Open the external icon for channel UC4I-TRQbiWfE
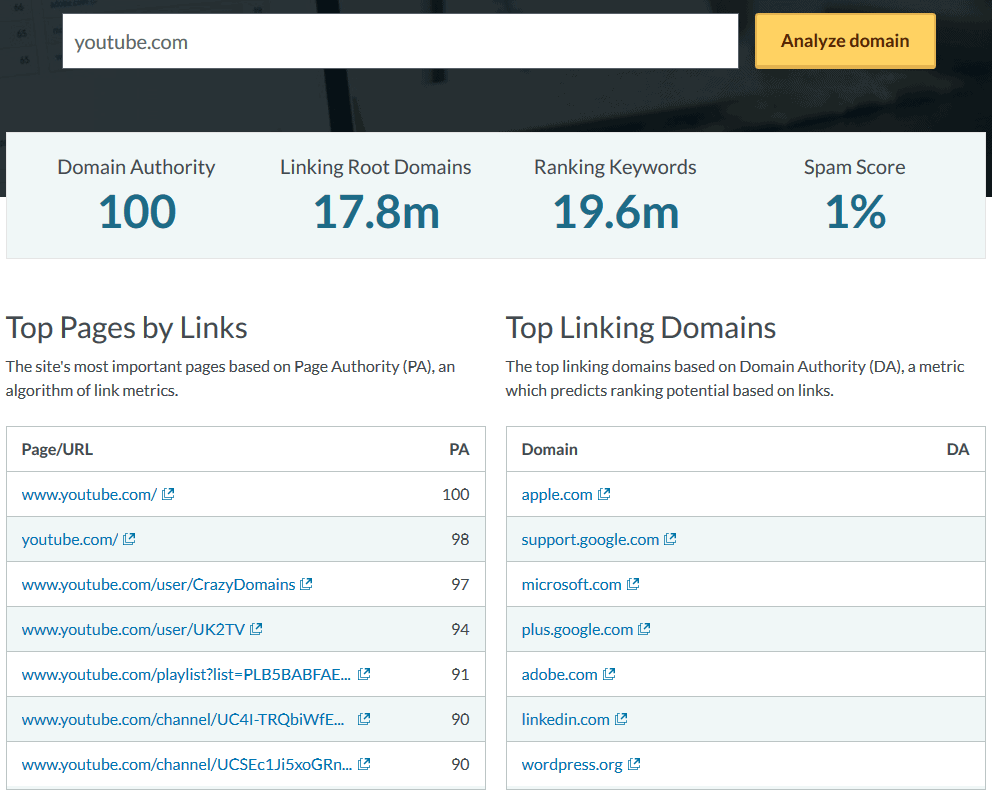Viewport: 992px width, 800px height. pyautogui.click(x=364, y=719)
